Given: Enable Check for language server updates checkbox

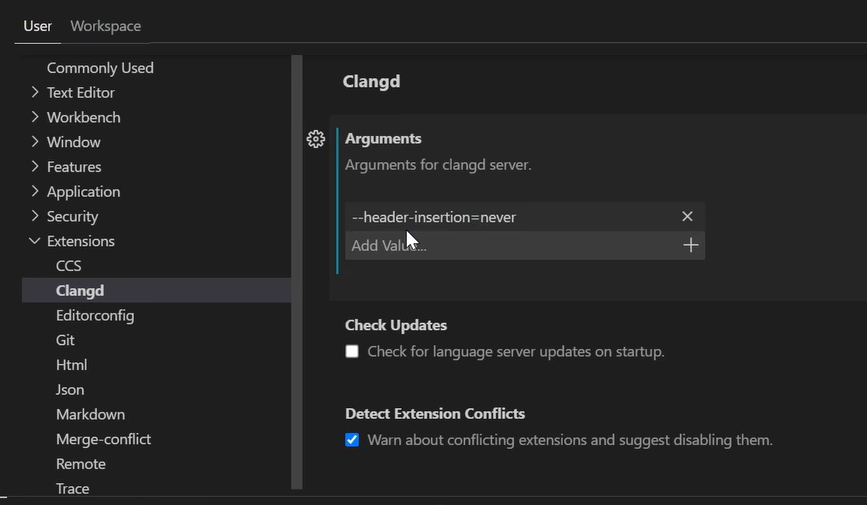Looking at the screenshot, I should tap(352, 352).
